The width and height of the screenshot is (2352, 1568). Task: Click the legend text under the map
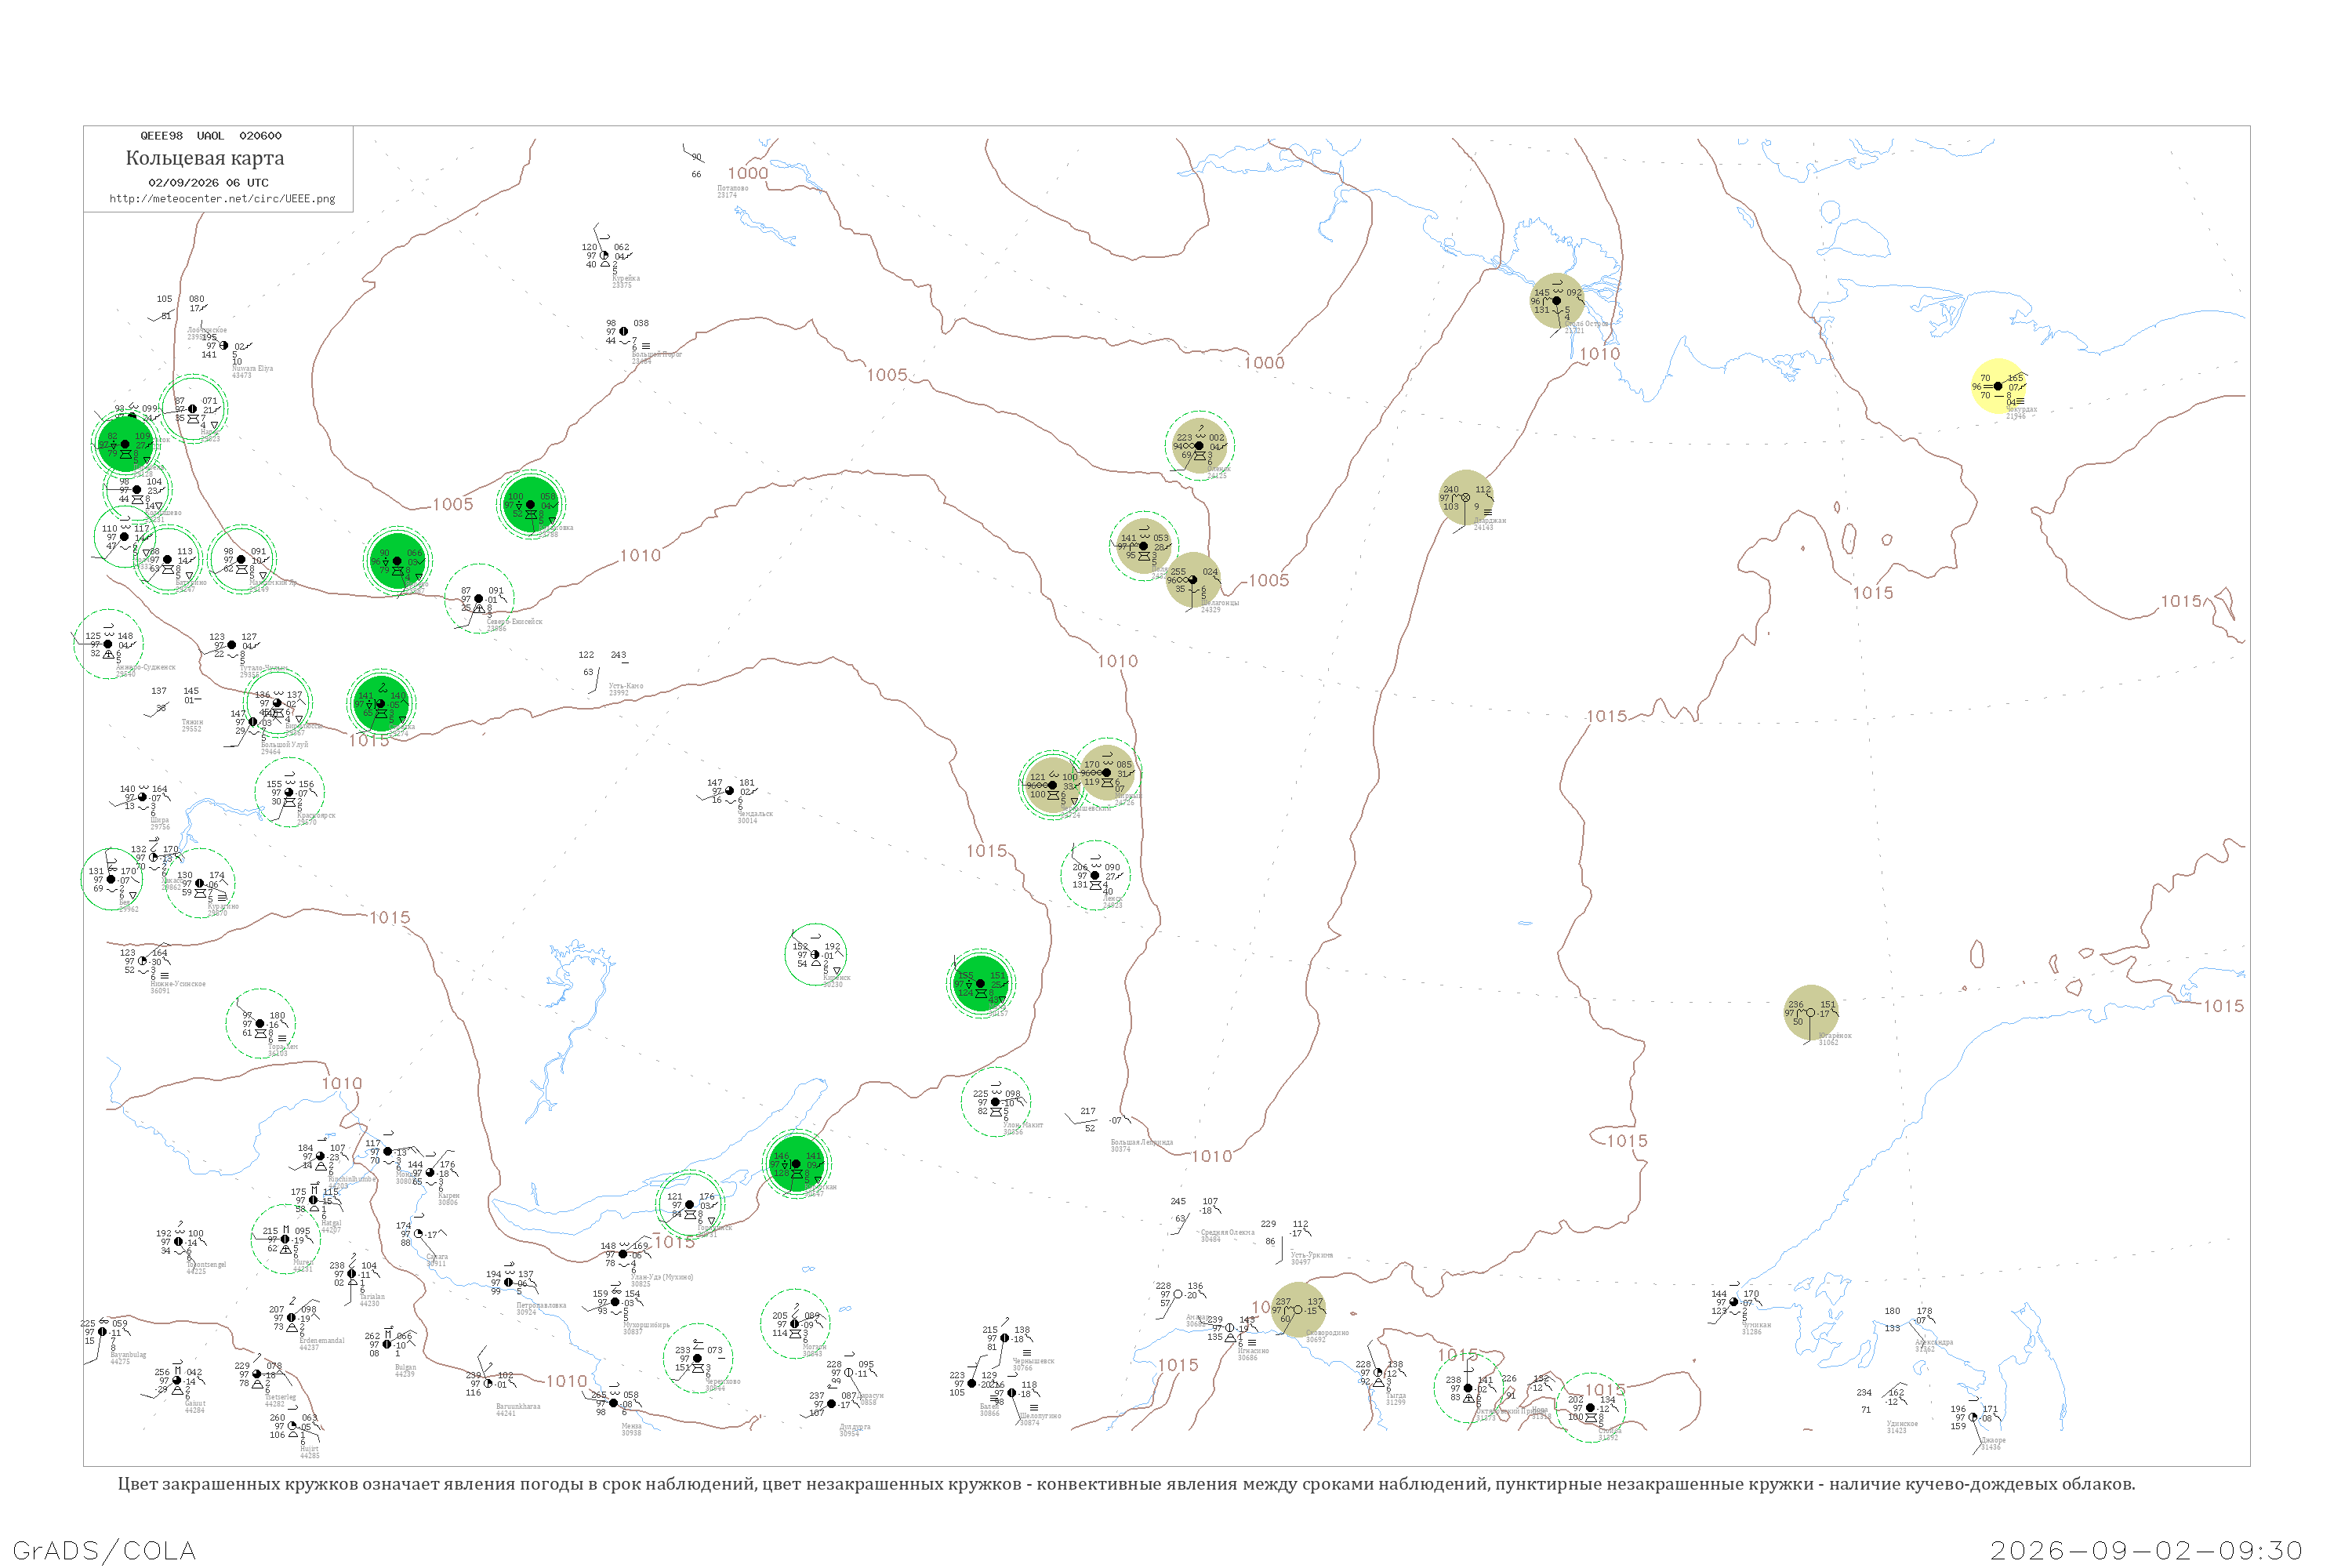click(1126, 1484)
